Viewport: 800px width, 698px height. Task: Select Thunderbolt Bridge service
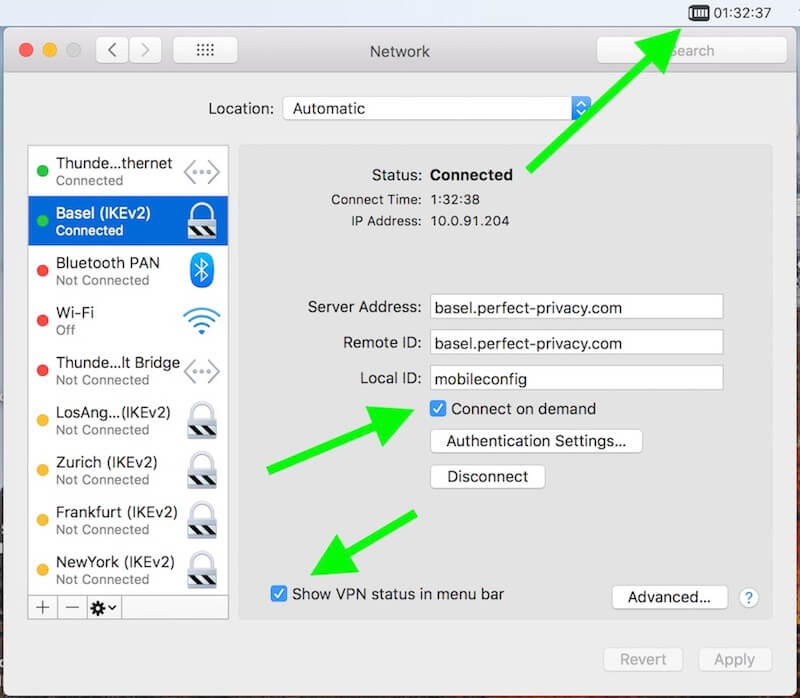pyautogui.click(x=128, y=370)
